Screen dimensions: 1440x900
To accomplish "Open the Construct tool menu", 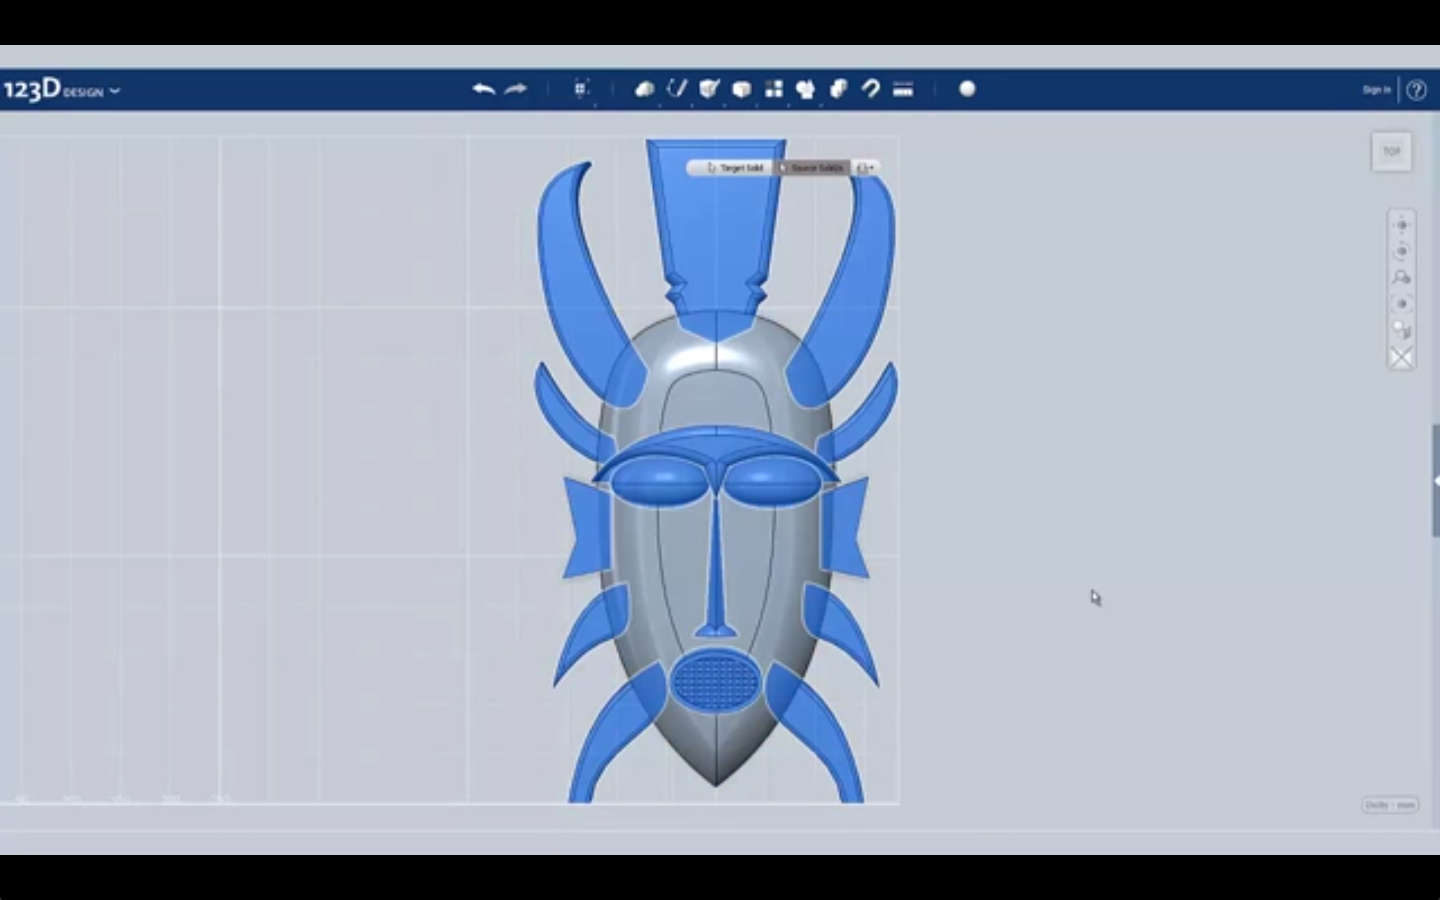I will (x=709, y=89).
